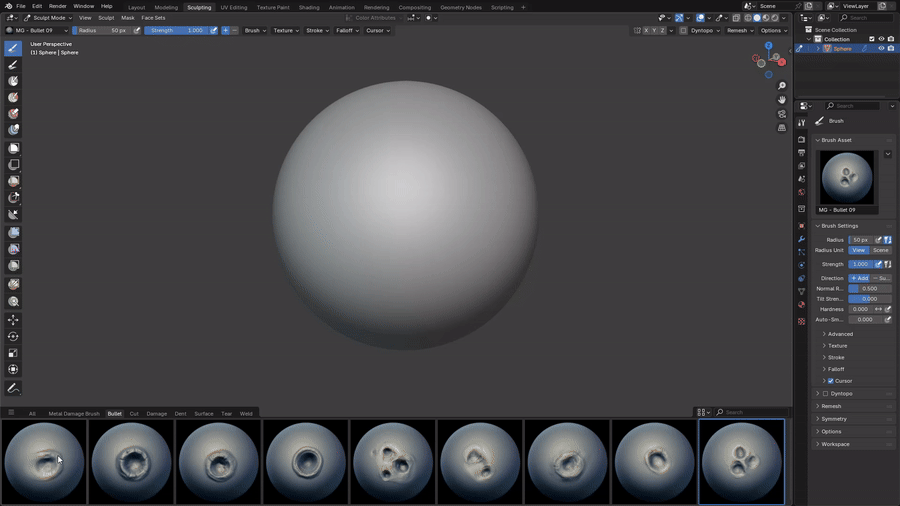Switch to Rendered viewport shading
The image size is (900, 506).
(x=775, y=18)
